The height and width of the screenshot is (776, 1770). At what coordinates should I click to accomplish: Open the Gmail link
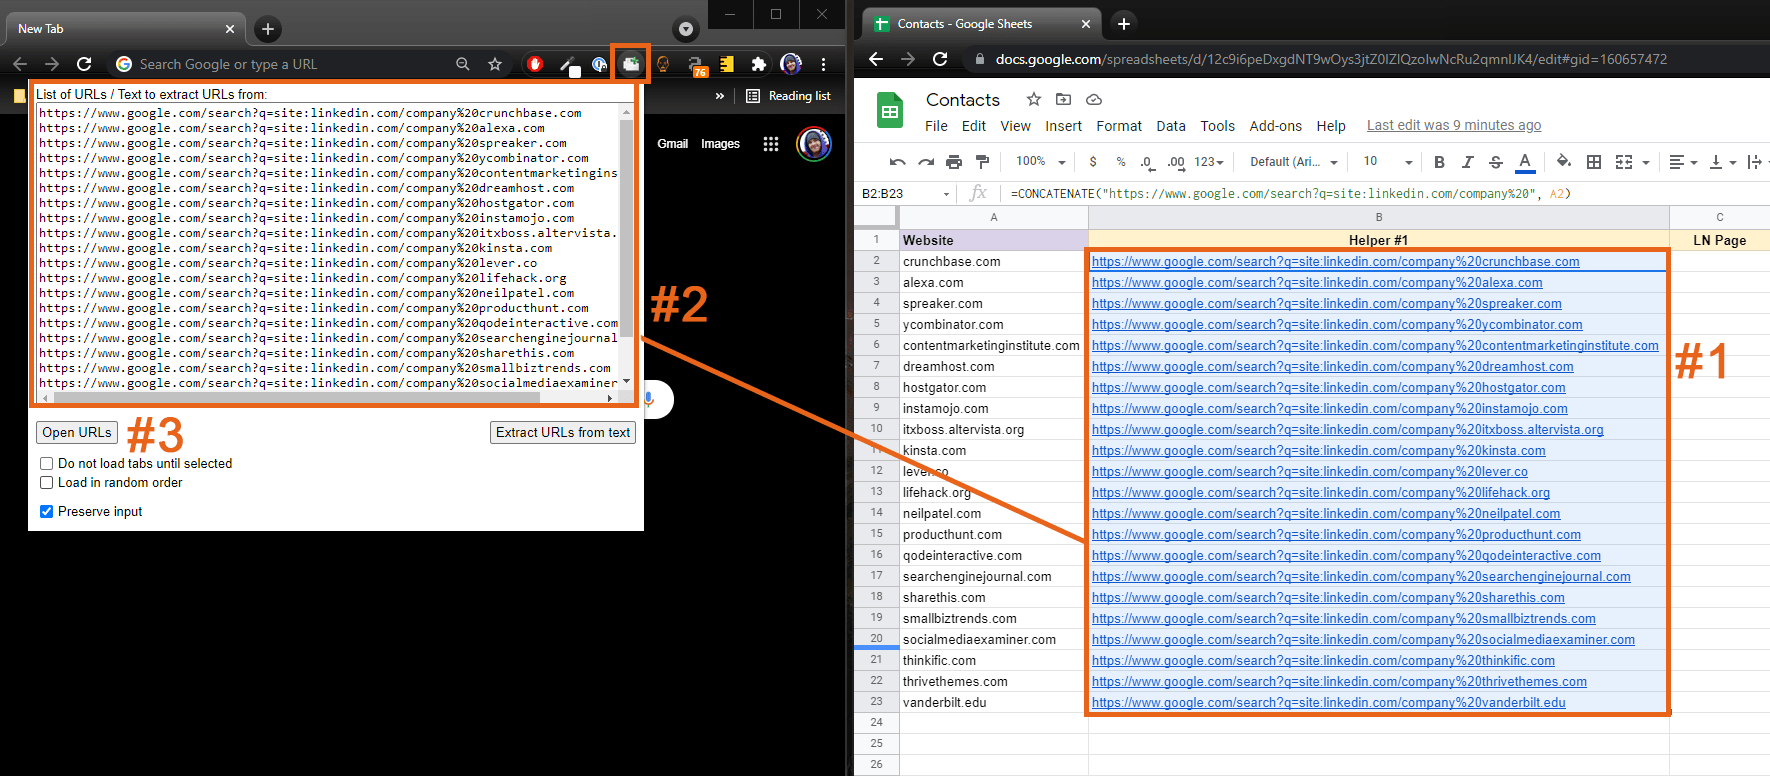click(x=673, y=144)
